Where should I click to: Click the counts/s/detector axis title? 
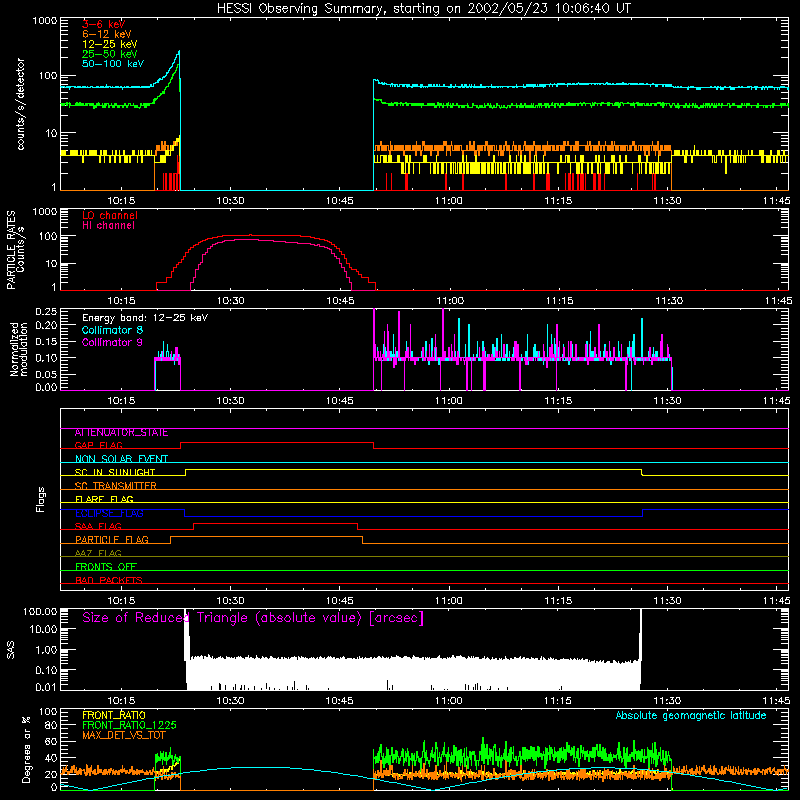[x=21, y=104]
